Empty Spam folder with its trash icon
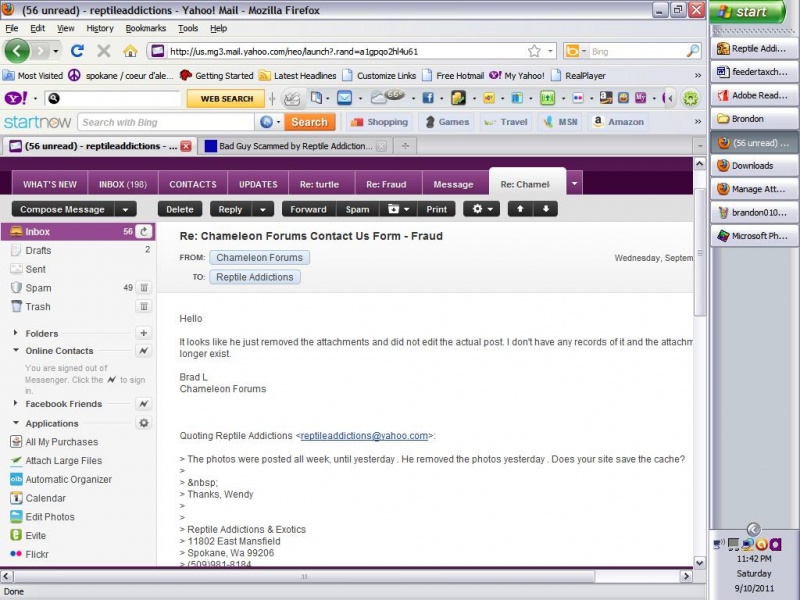Screen dimensions: 800x600 [144, 288]
